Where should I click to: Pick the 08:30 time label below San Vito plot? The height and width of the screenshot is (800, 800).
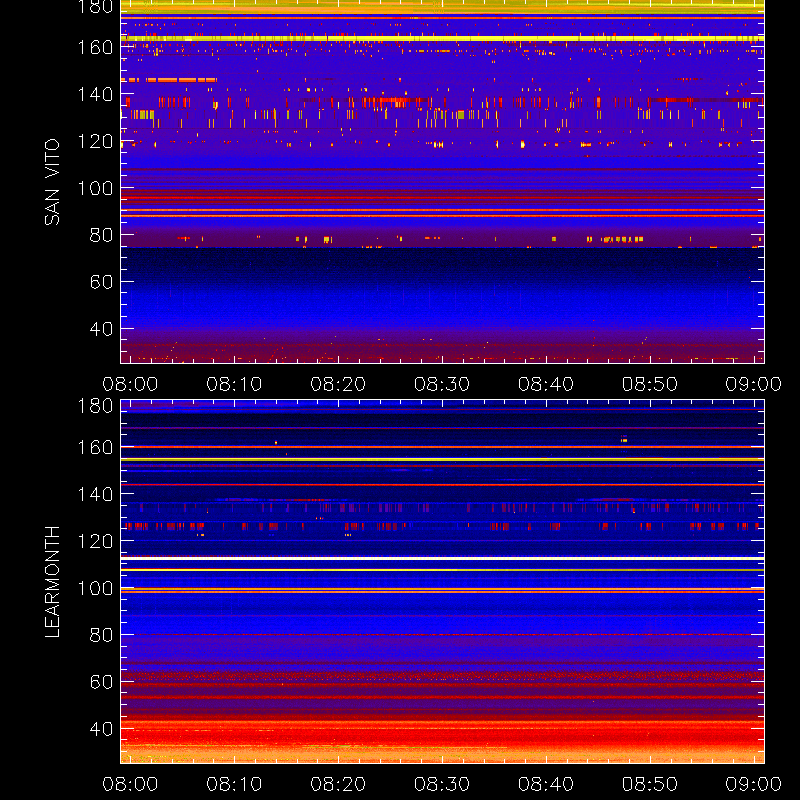[442, 384]
